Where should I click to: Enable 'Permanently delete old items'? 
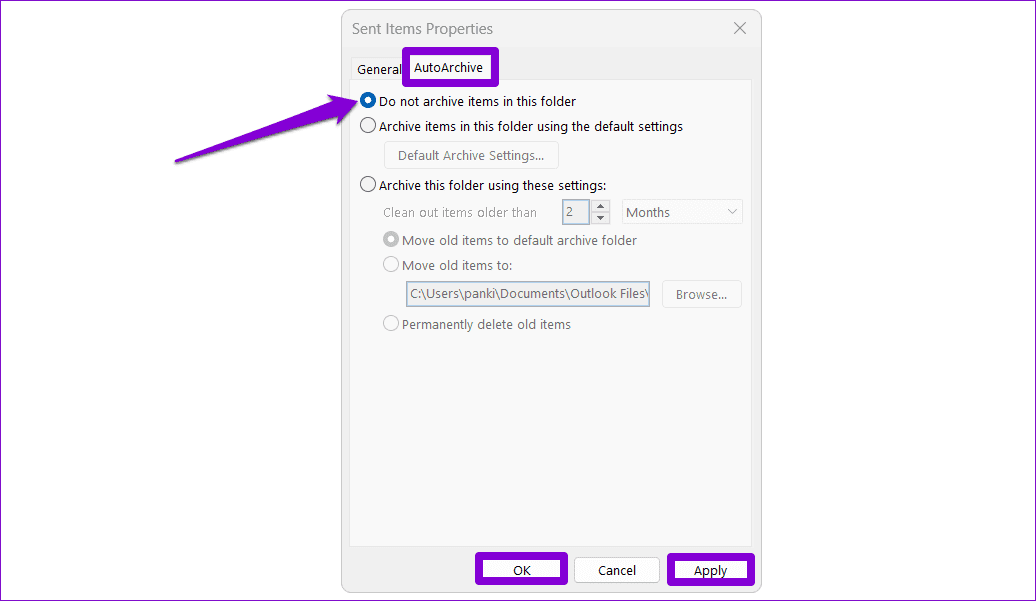(391, 323)
